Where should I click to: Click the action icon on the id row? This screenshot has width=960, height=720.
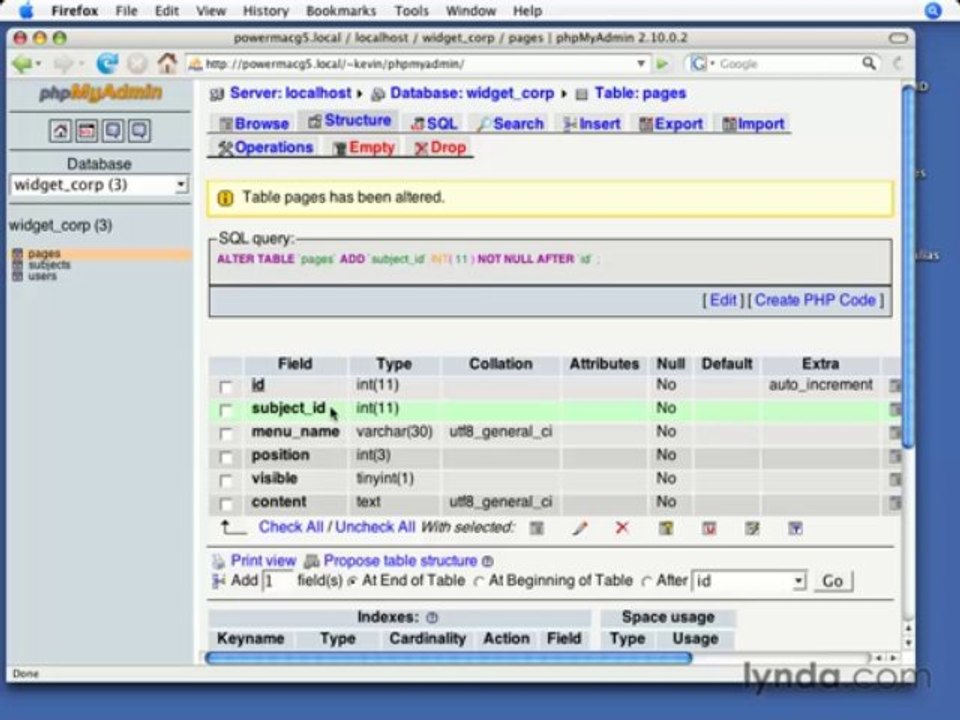[x=894, y=385]
